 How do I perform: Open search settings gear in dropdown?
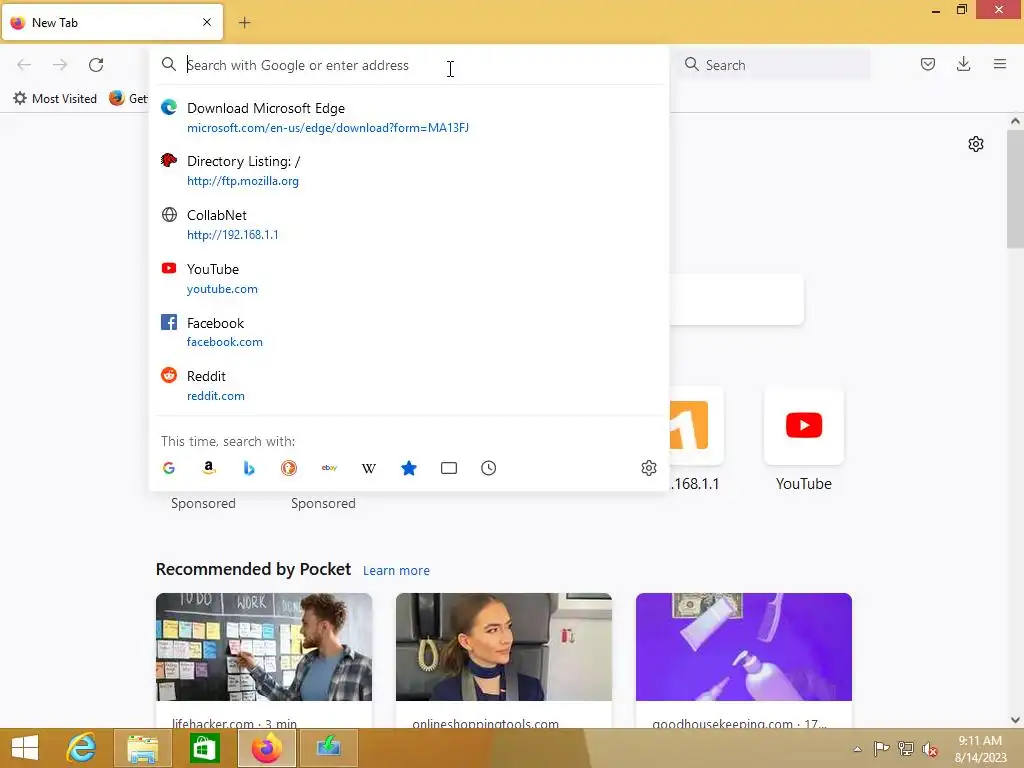648,468
